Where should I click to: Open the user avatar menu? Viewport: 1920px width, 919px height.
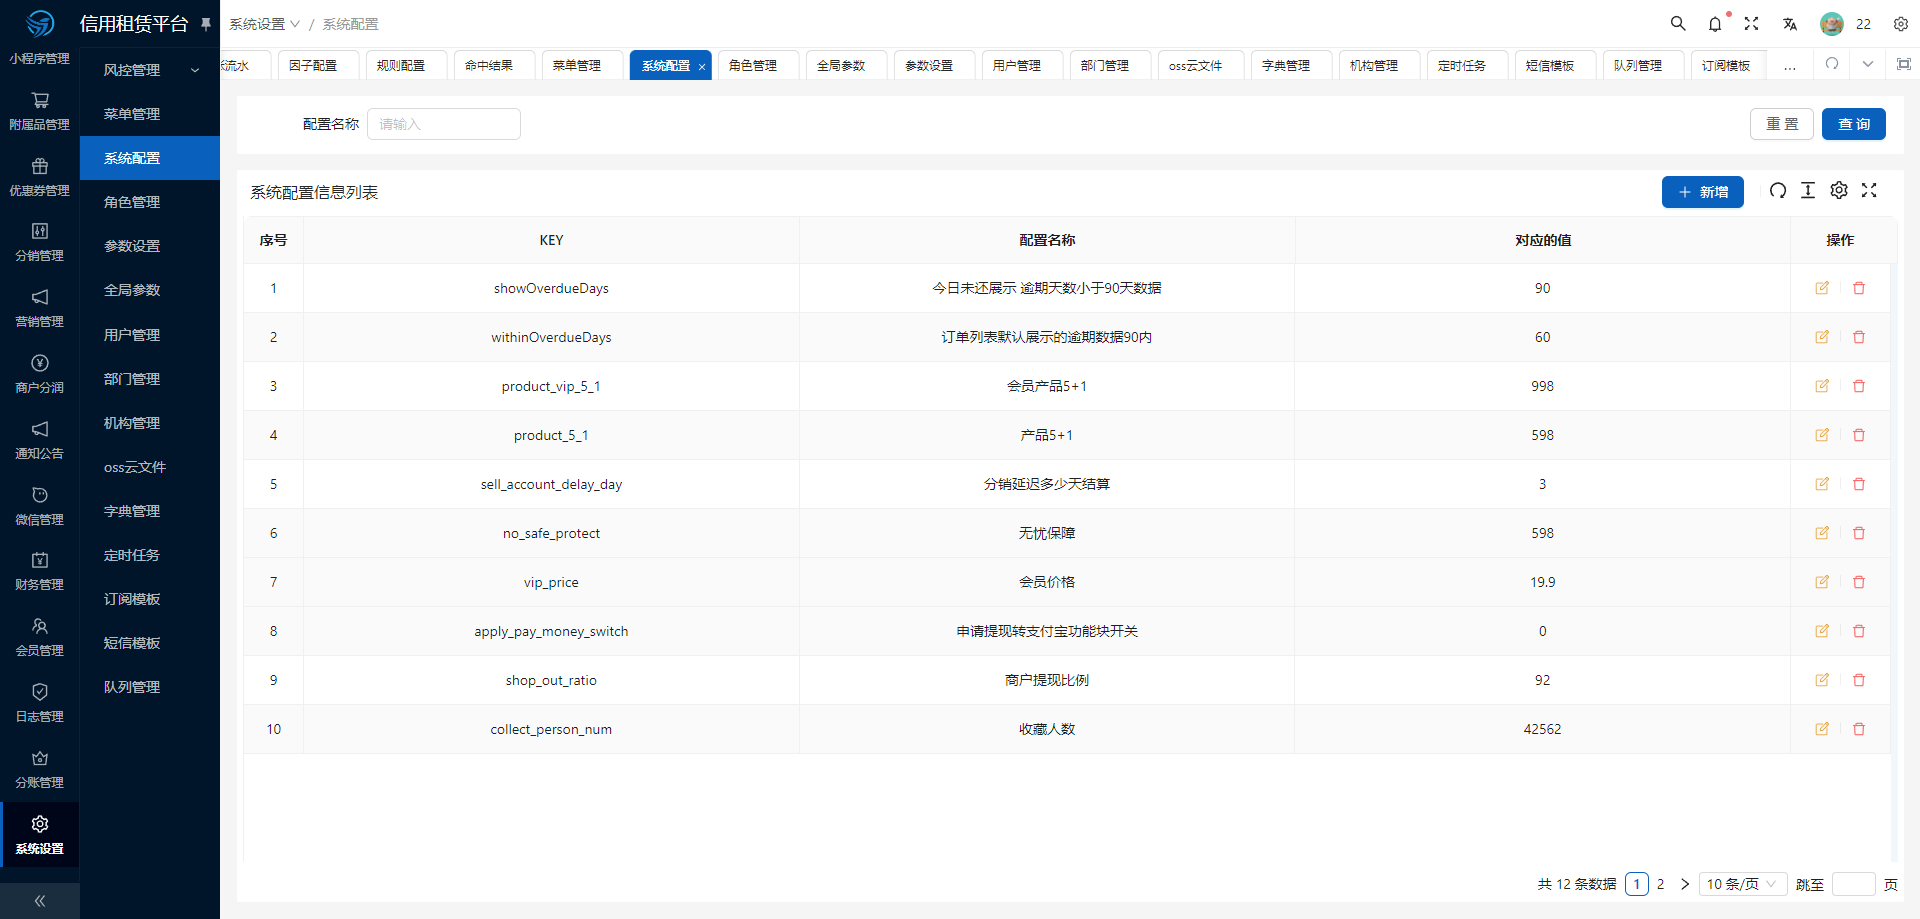click(1832, 24)
